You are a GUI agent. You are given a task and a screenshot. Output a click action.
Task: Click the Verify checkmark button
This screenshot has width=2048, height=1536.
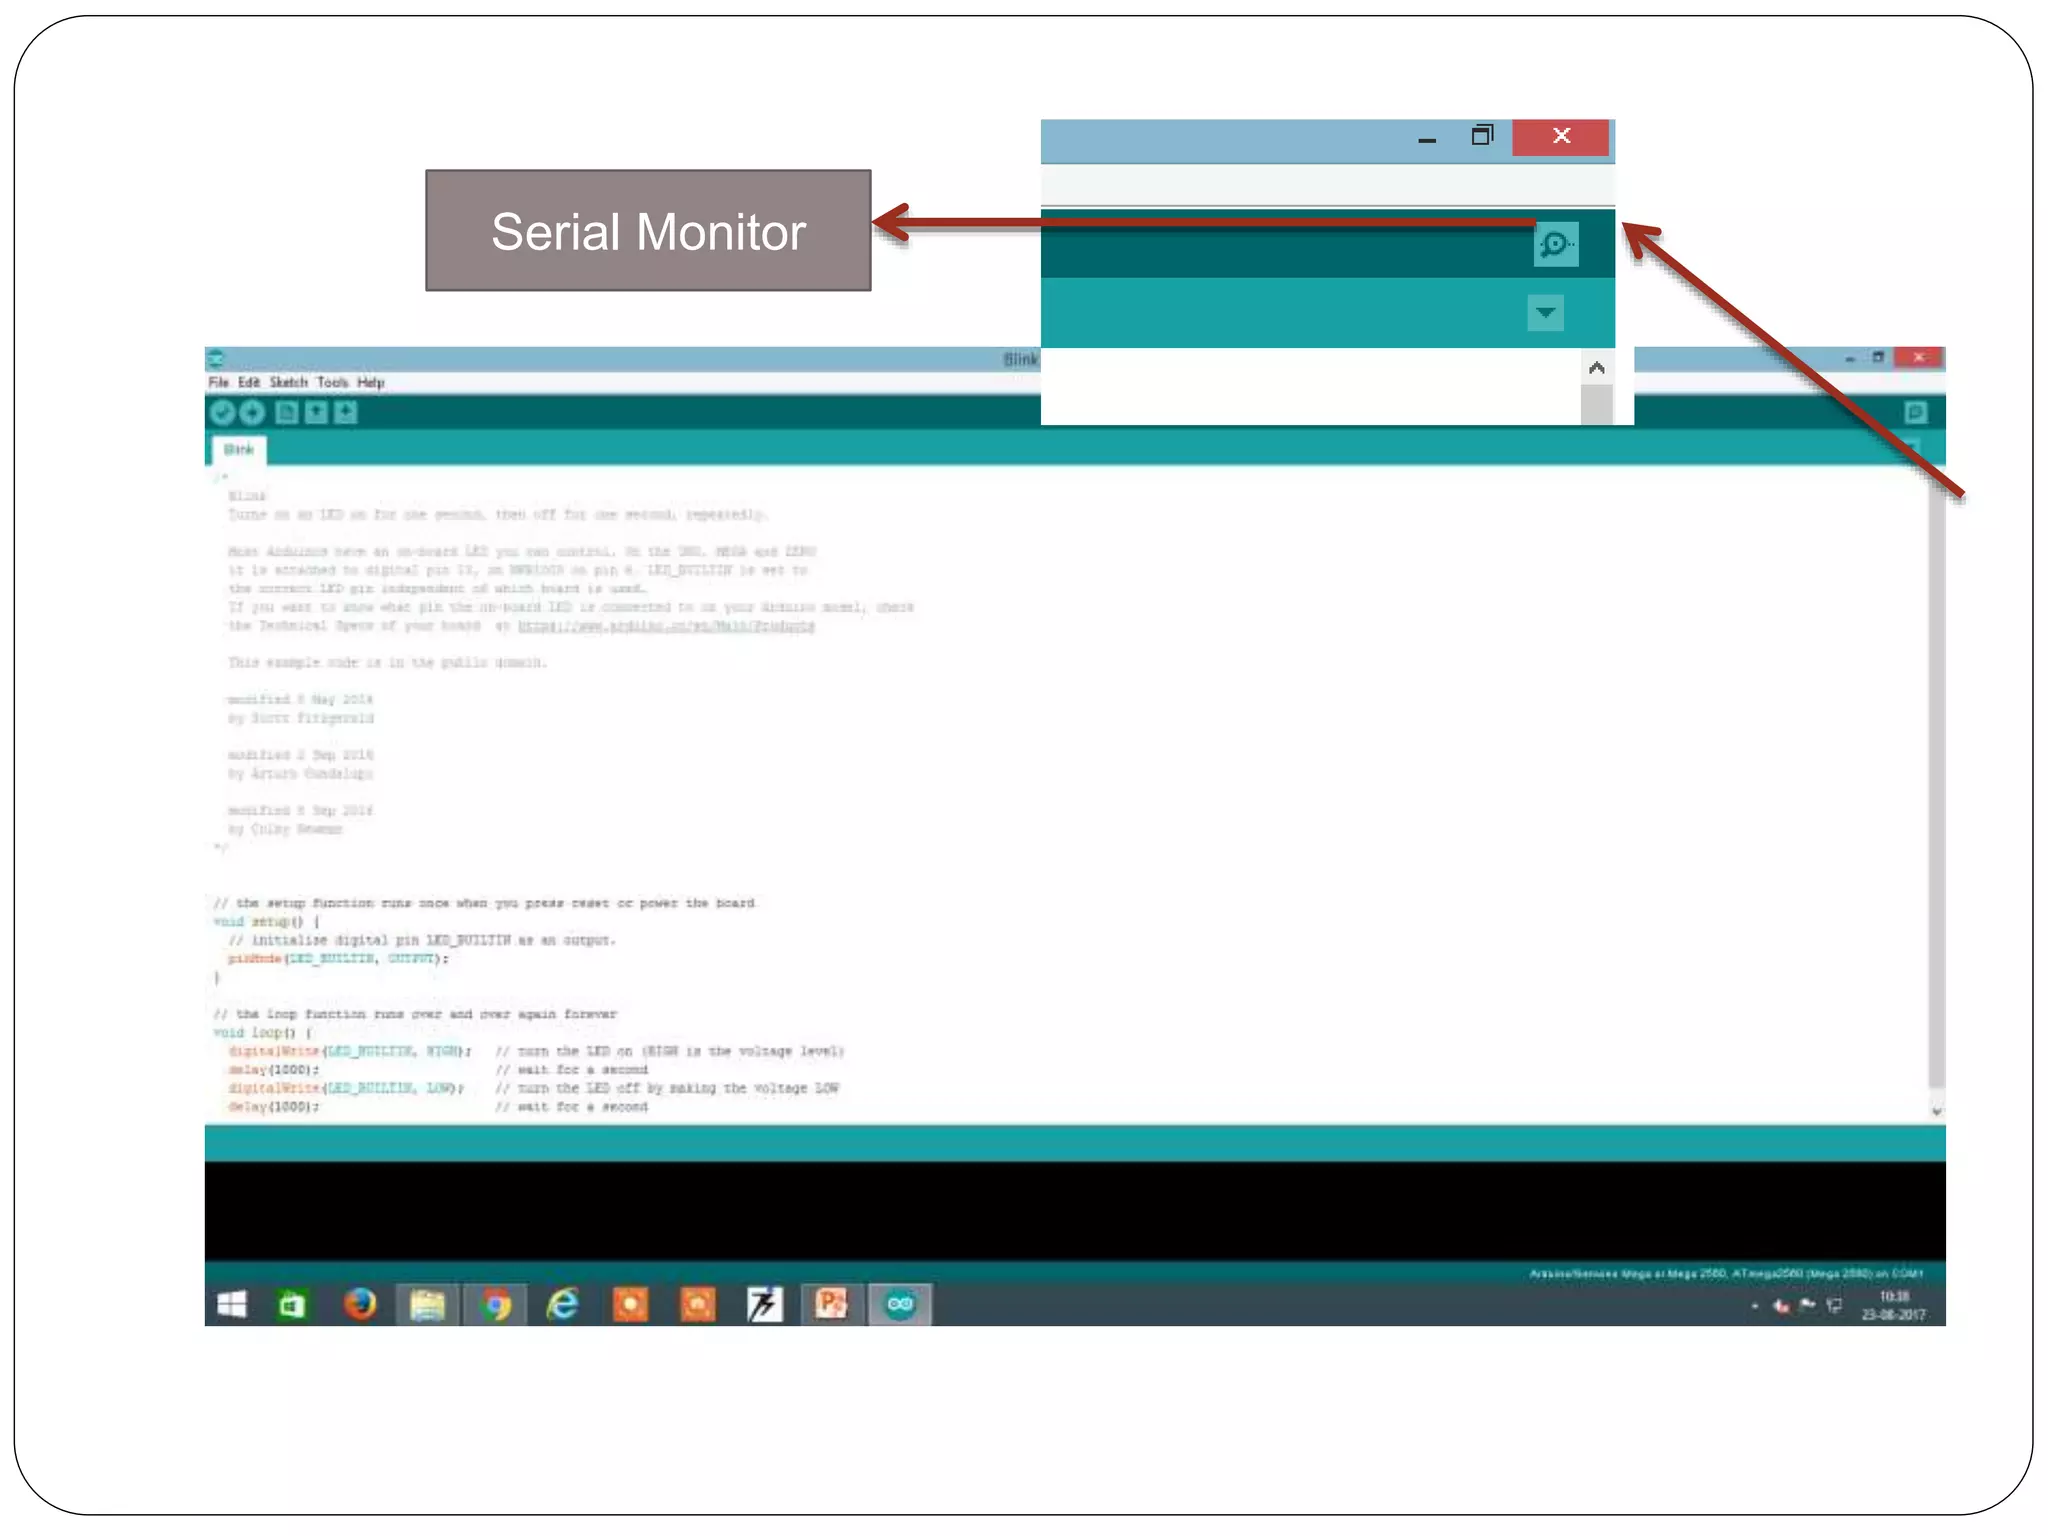click(222, 413)
